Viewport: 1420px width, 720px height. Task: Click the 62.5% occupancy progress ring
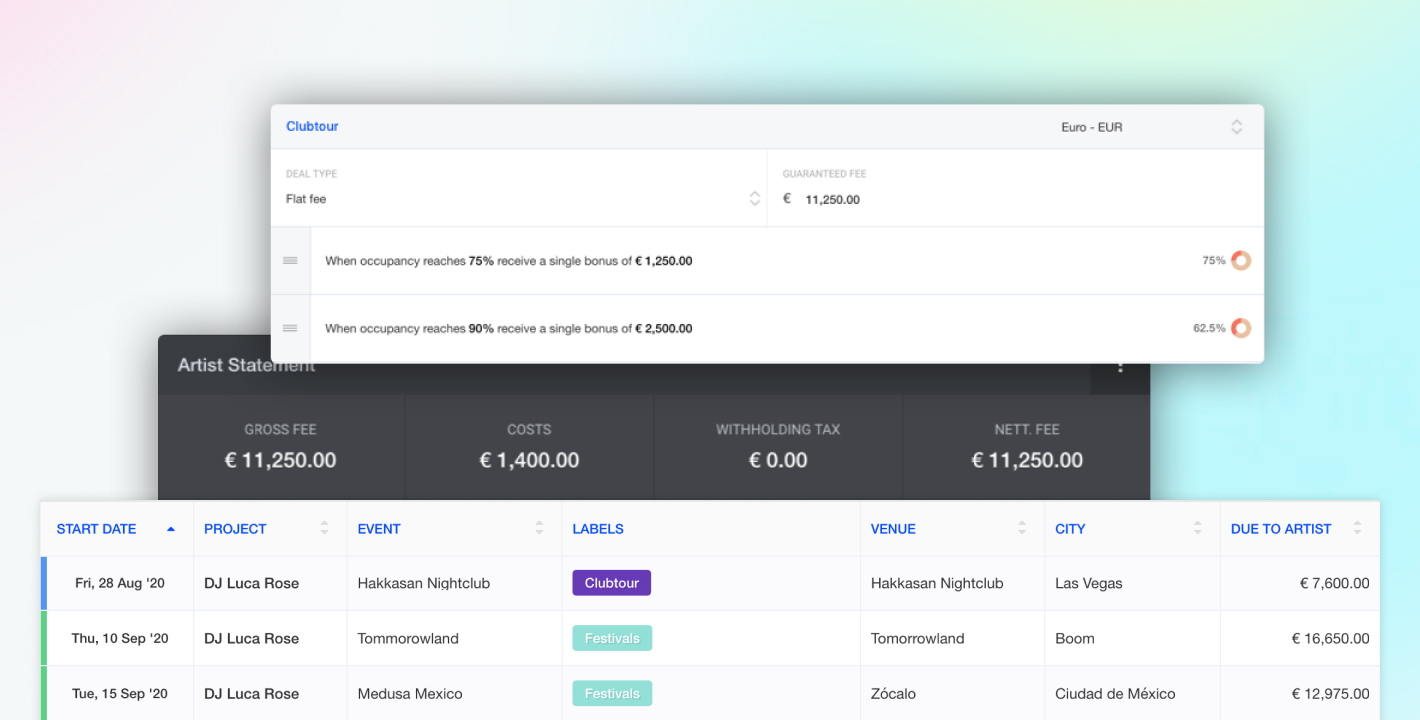pos(1240,327)
